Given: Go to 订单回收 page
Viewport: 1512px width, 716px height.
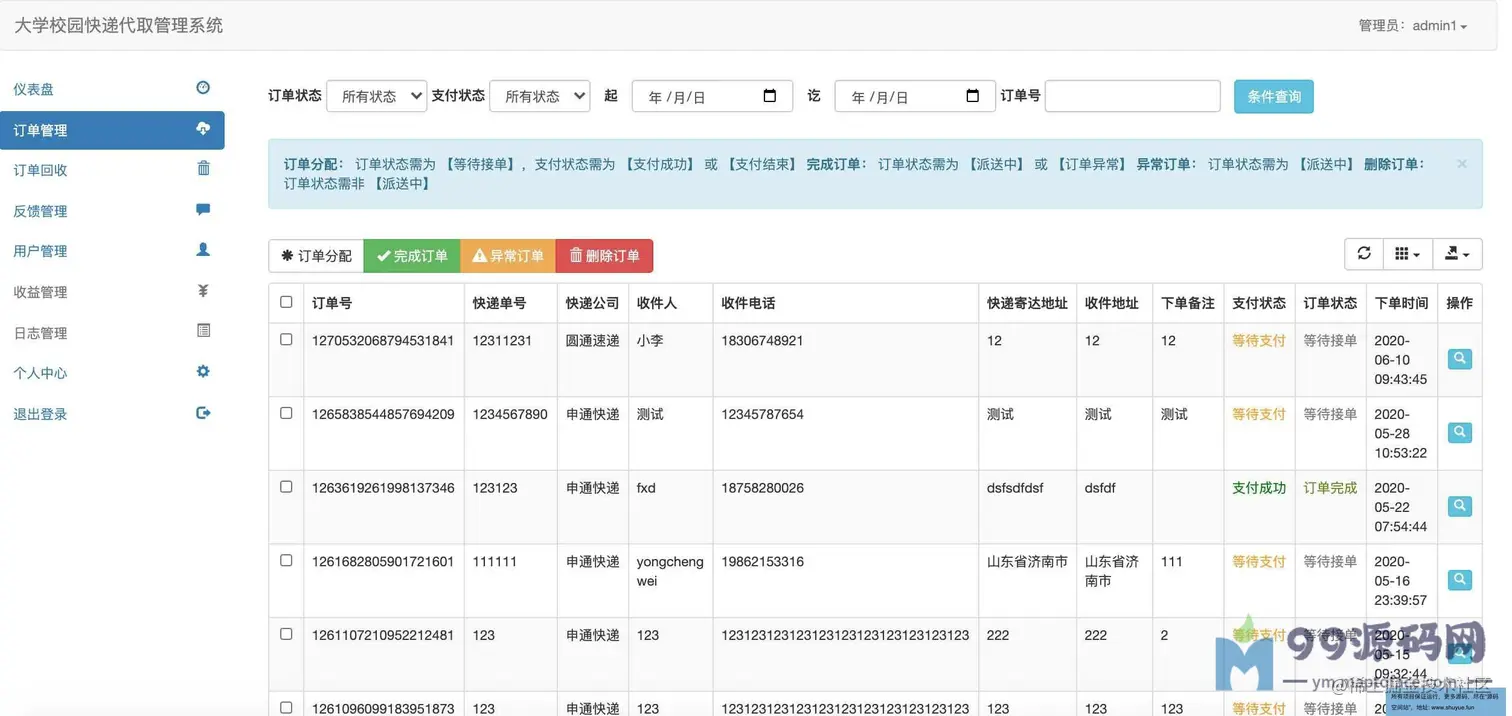Looking at the screenshot, I should [x=112, y=170].
